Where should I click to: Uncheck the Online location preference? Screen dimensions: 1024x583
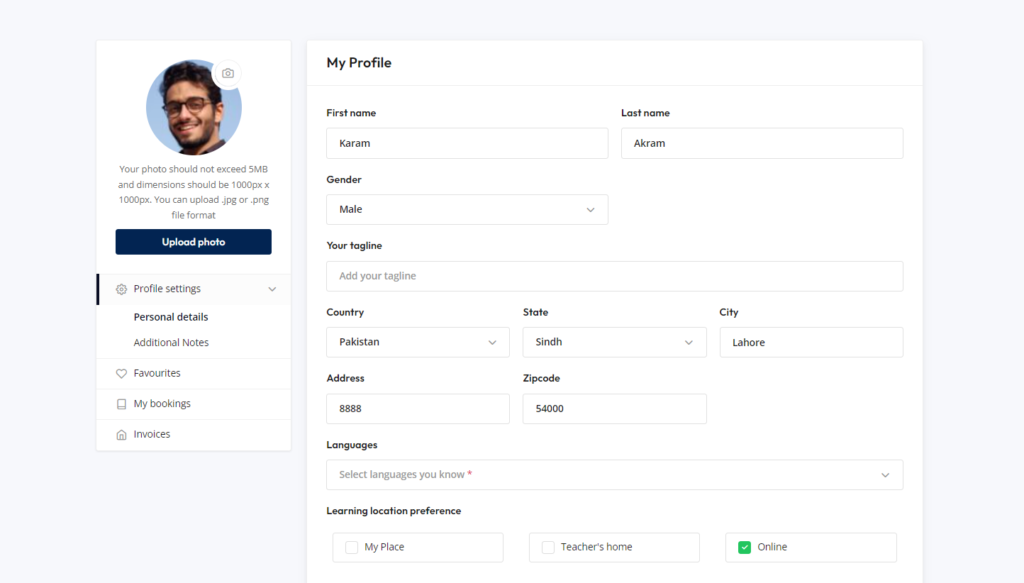click(x=744, y=547)
